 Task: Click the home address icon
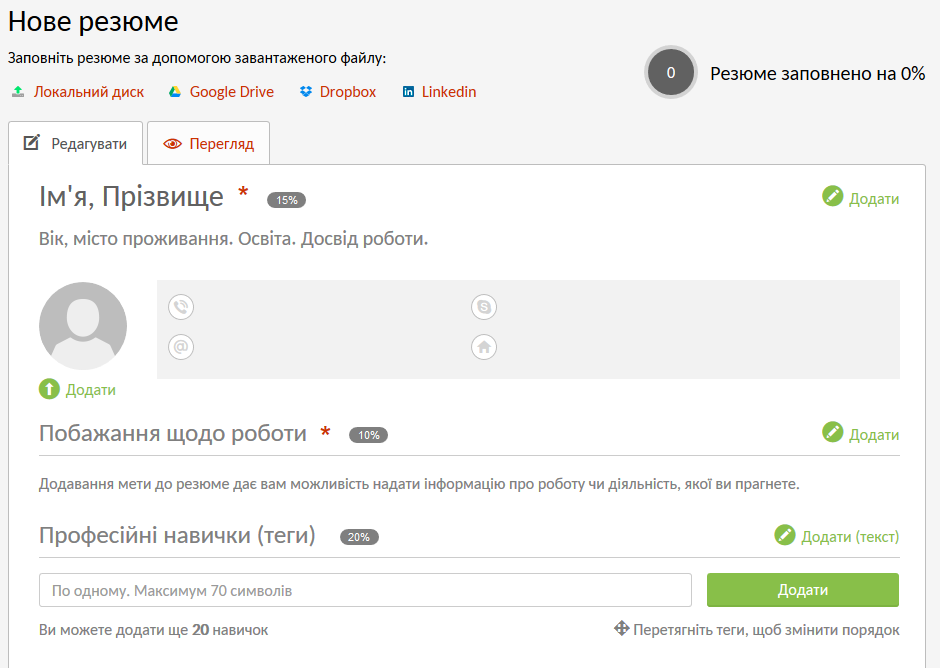tap(484, 347)
